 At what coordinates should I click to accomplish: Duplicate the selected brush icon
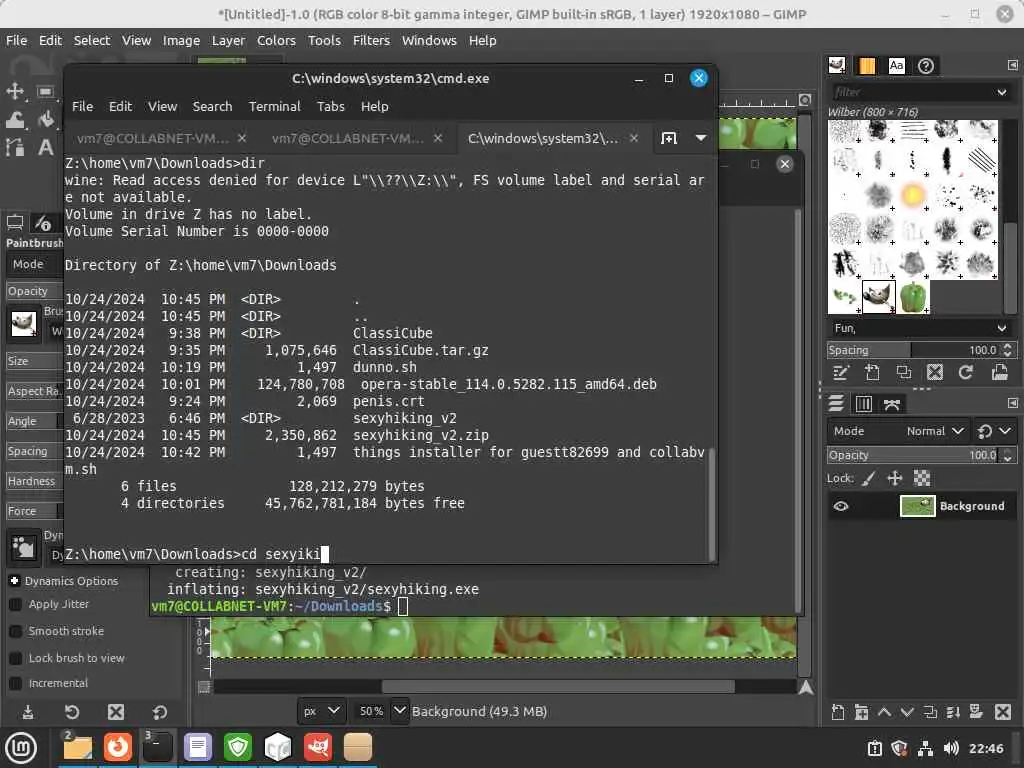click(x=904, y=372)
